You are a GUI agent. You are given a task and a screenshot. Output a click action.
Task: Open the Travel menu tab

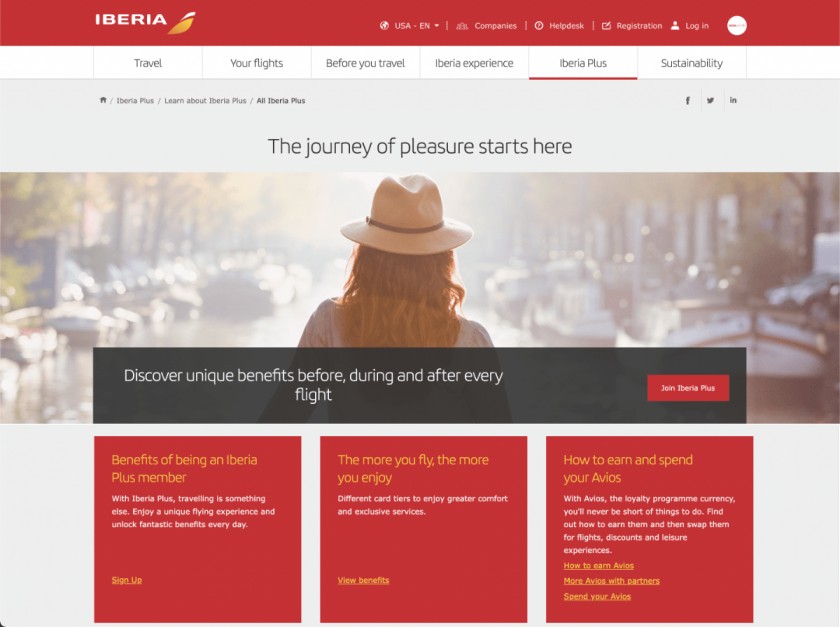coord(148,63)
